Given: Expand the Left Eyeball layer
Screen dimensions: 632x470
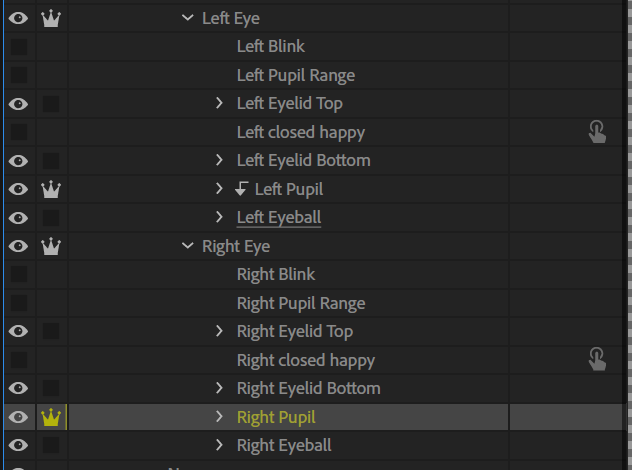Looking at the screenshot, I should (x=219, y=217).
